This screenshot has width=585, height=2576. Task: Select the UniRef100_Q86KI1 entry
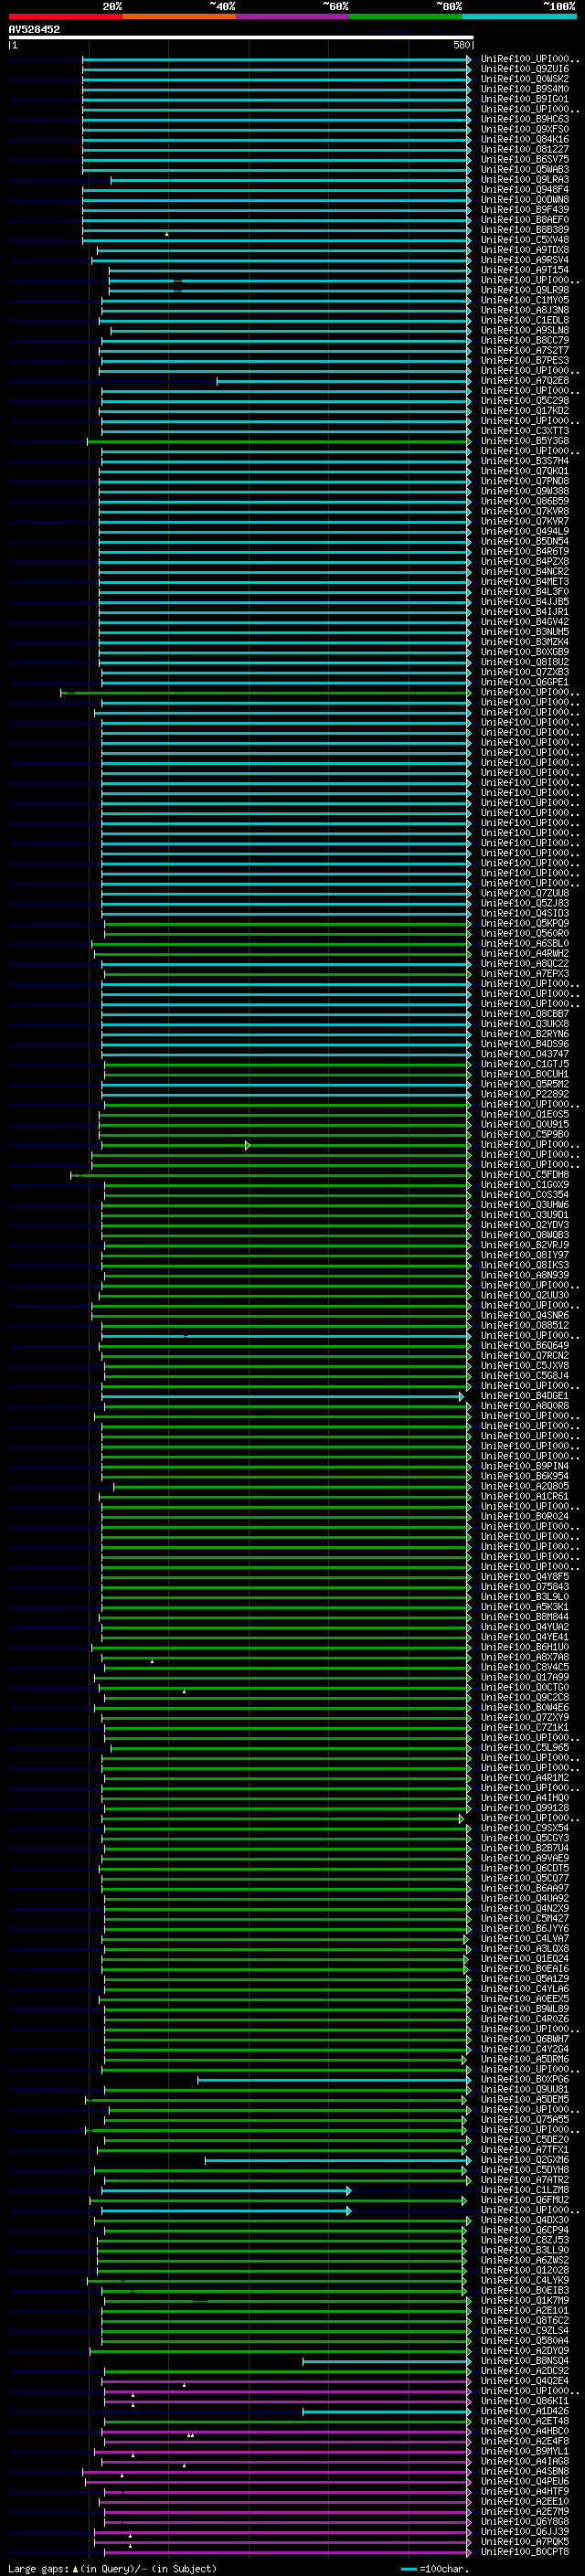point(524,2401)
